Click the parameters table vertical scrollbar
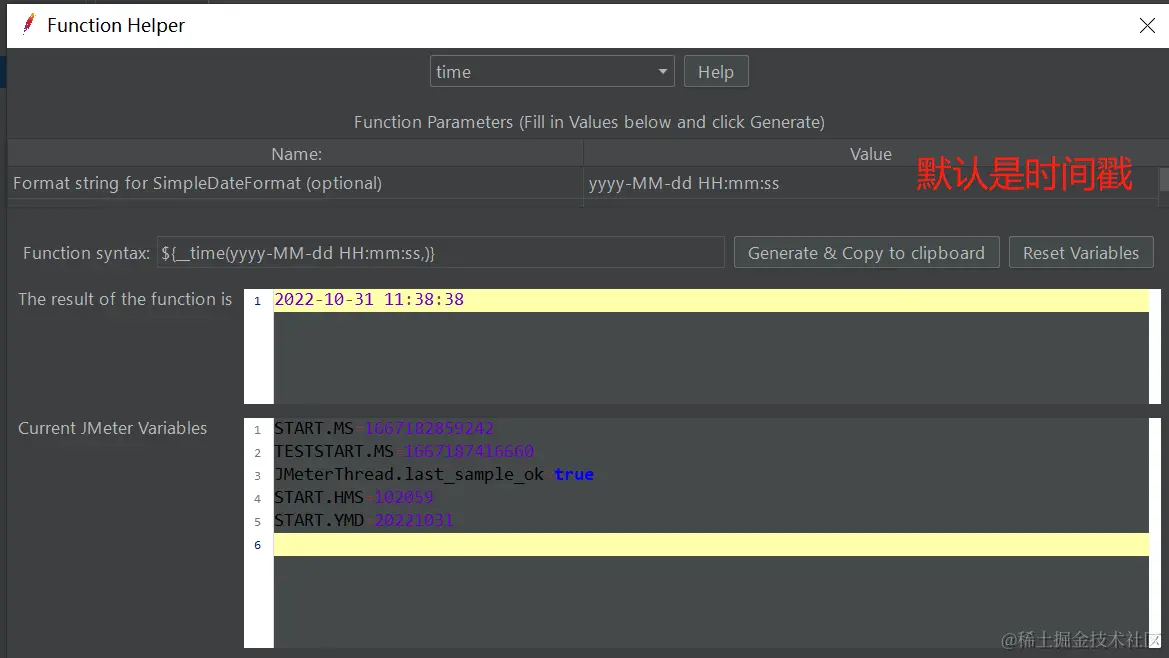The height and width of the screenshot is (658, 1169). pyautogui.click(x=1163, y=181)
